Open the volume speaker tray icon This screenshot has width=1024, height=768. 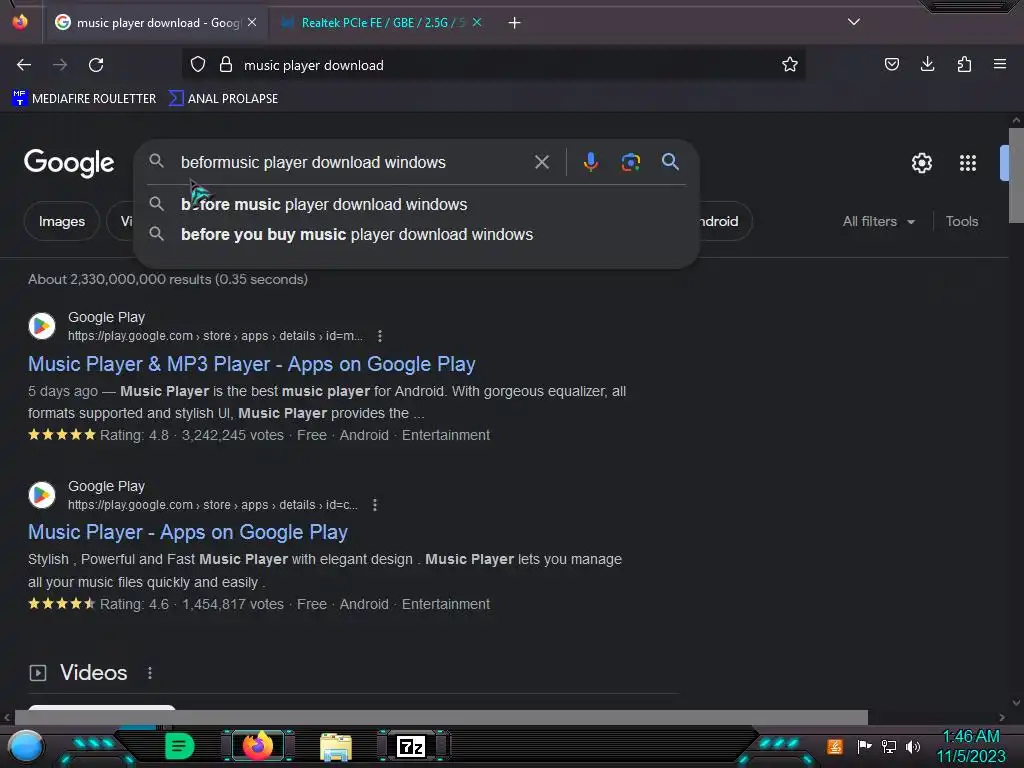coord(913,746)
